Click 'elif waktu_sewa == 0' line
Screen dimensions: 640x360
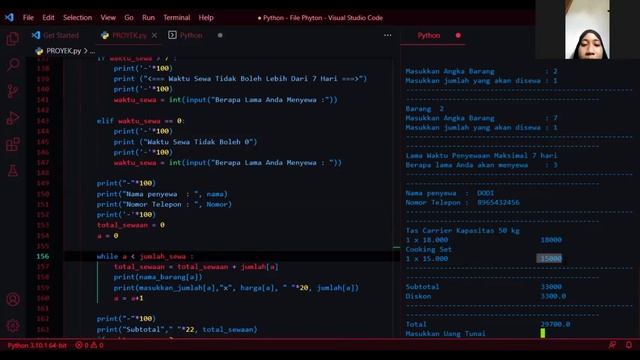(141, 121)
